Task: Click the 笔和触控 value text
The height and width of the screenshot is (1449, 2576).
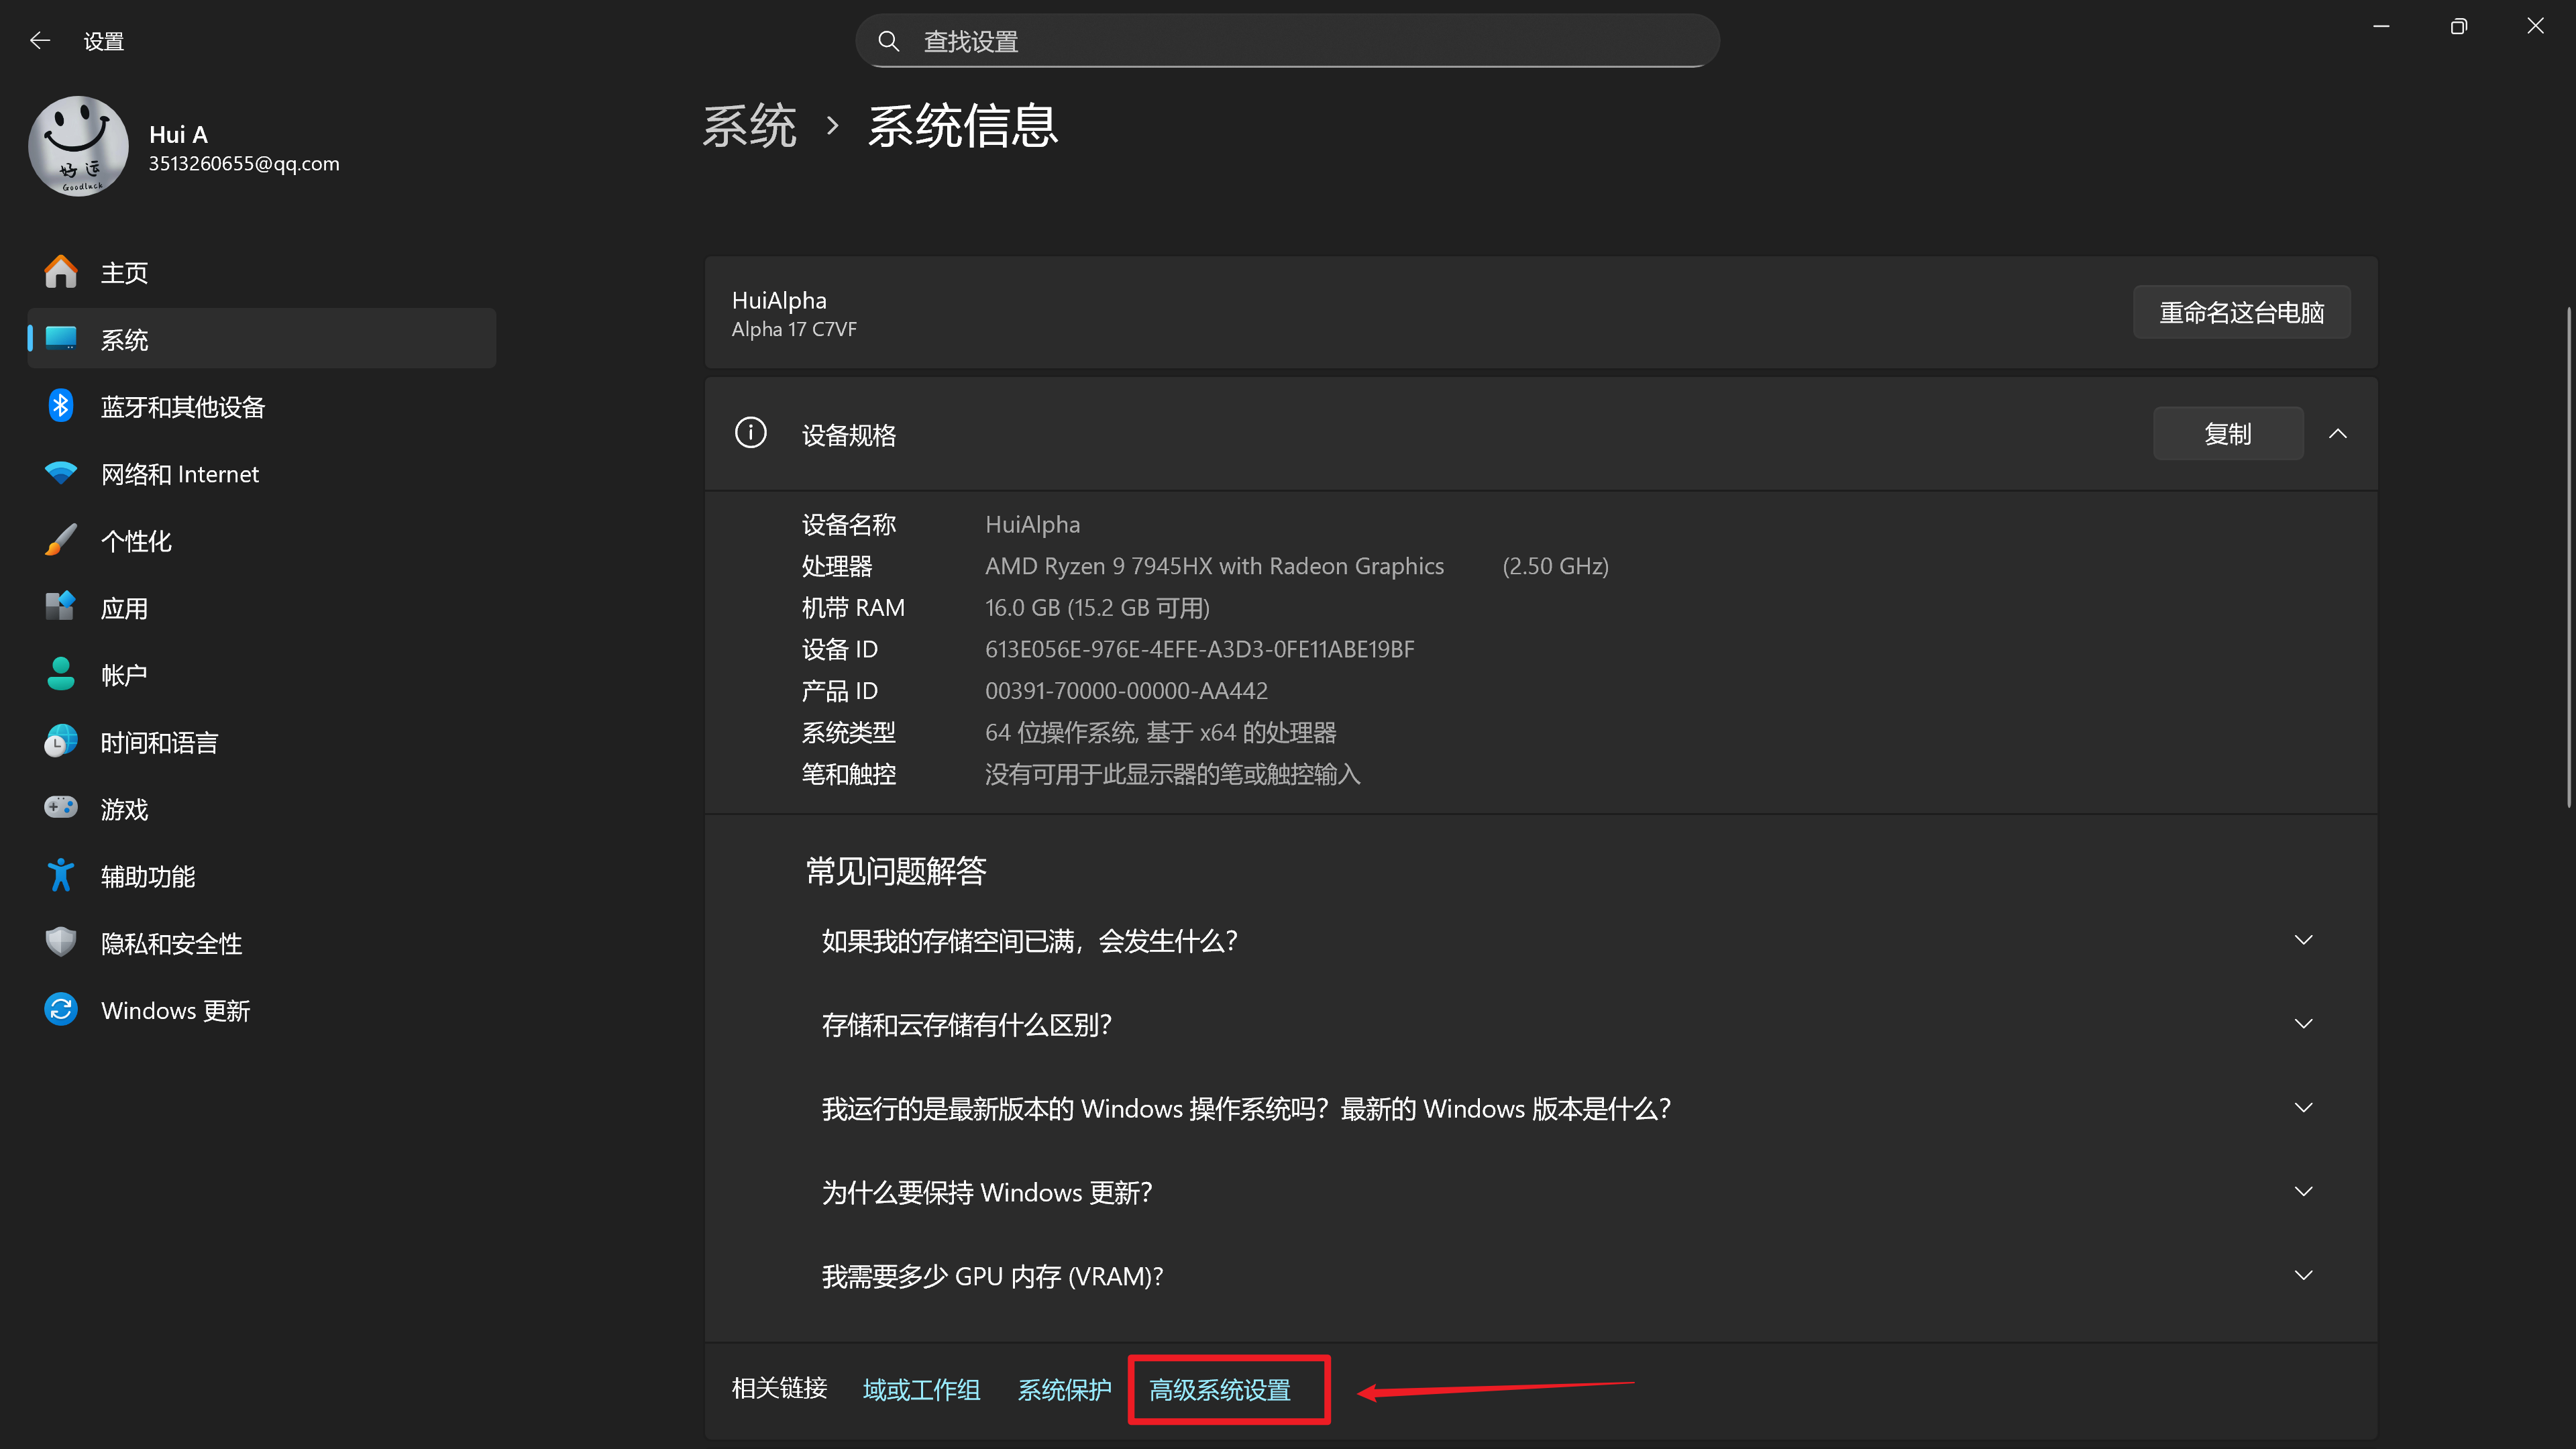Action: pos(1172,774)
